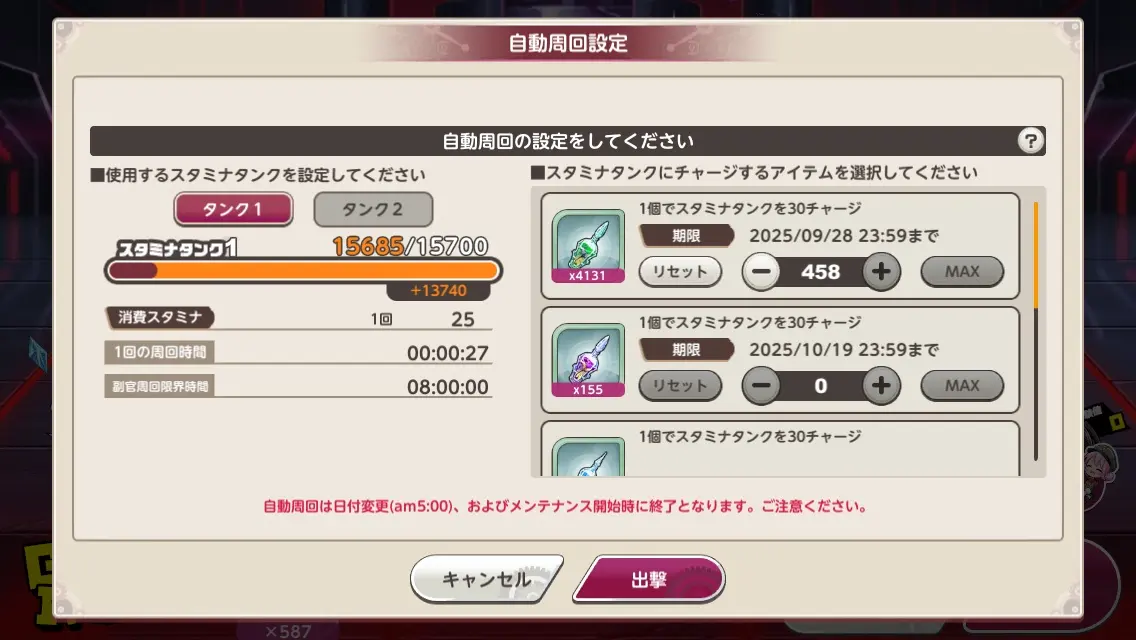Cancel with the キャンセル button
This screenshot has height=640, width=1136.
click(x=486, y=579)
